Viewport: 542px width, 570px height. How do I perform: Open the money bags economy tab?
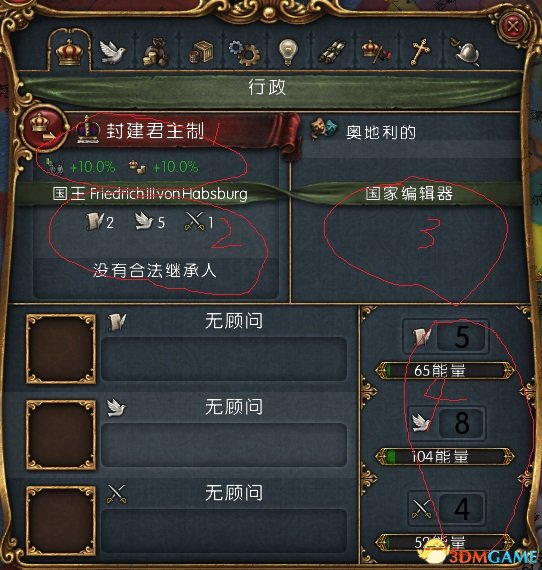click(155, 53)
